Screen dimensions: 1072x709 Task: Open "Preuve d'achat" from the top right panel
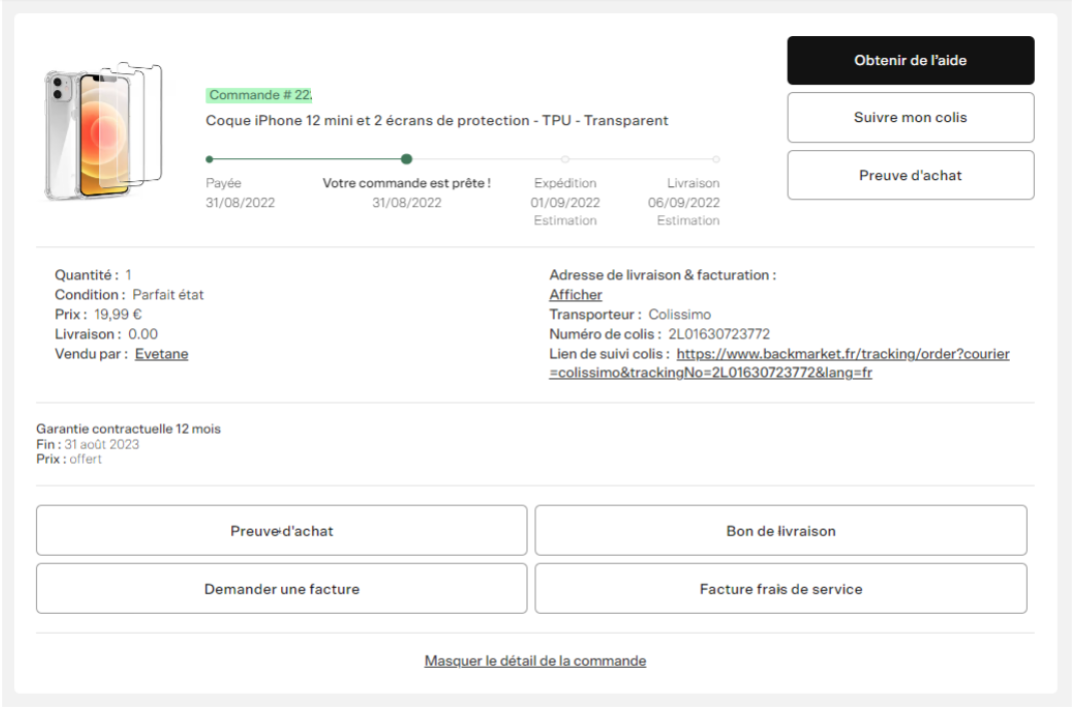pos(910,175)
